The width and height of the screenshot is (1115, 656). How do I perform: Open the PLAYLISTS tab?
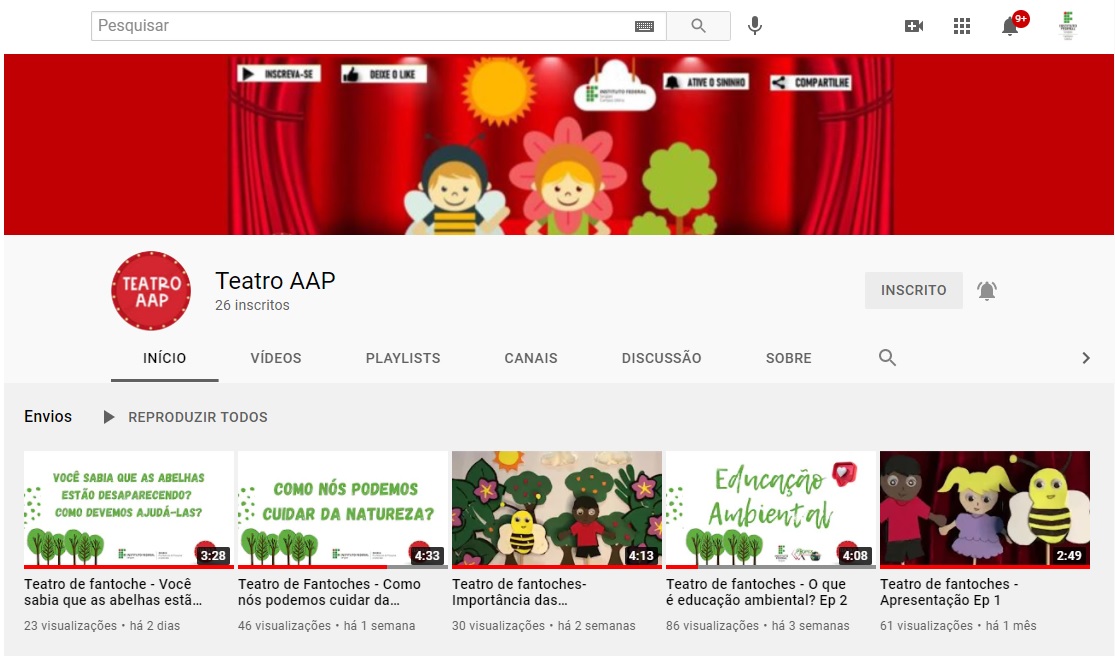403,358
